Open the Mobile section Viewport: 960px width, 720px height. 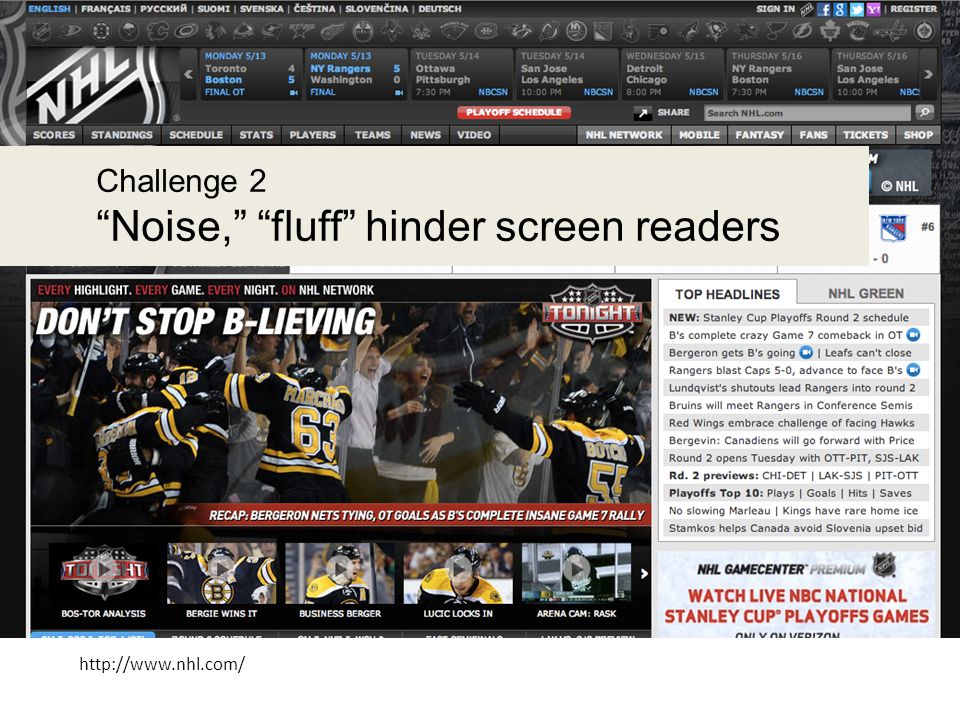(x=699, y=135)
